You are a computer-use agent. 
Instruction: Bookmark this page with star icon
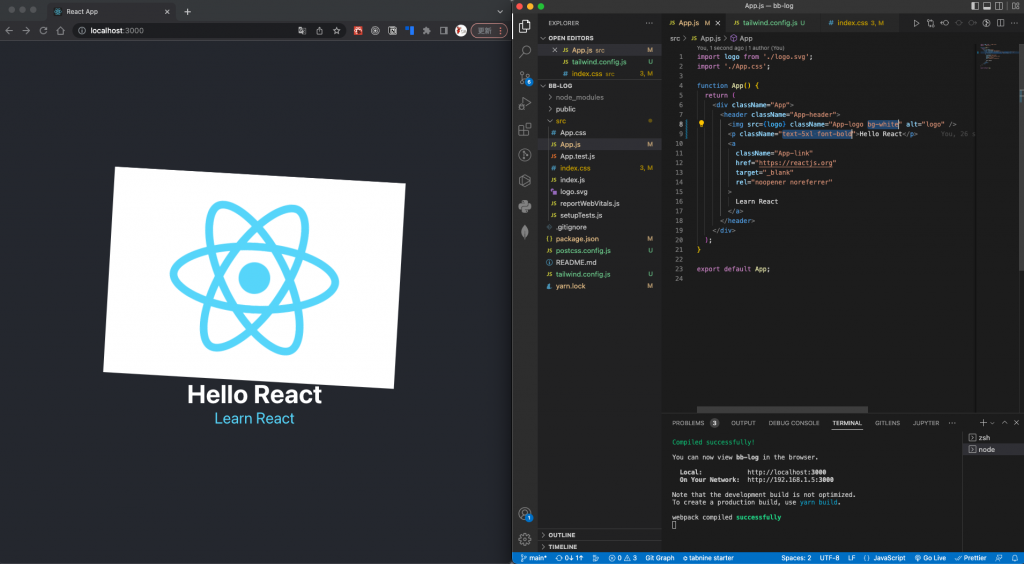click(337, 31)
